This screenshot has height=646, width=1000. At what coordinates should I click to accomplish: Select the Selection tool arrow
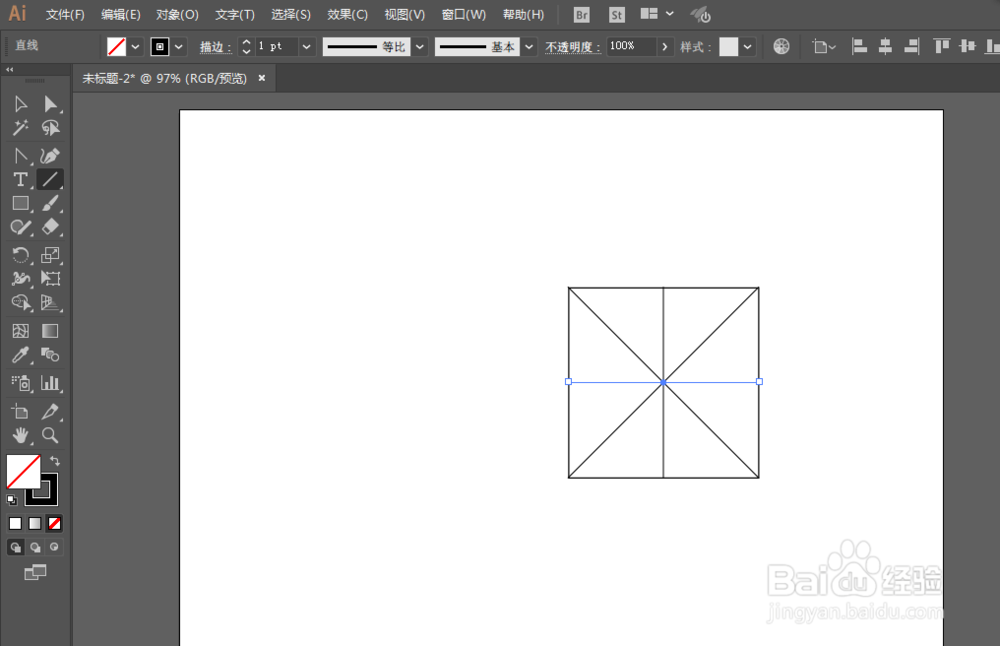click(x=20, y=103)
